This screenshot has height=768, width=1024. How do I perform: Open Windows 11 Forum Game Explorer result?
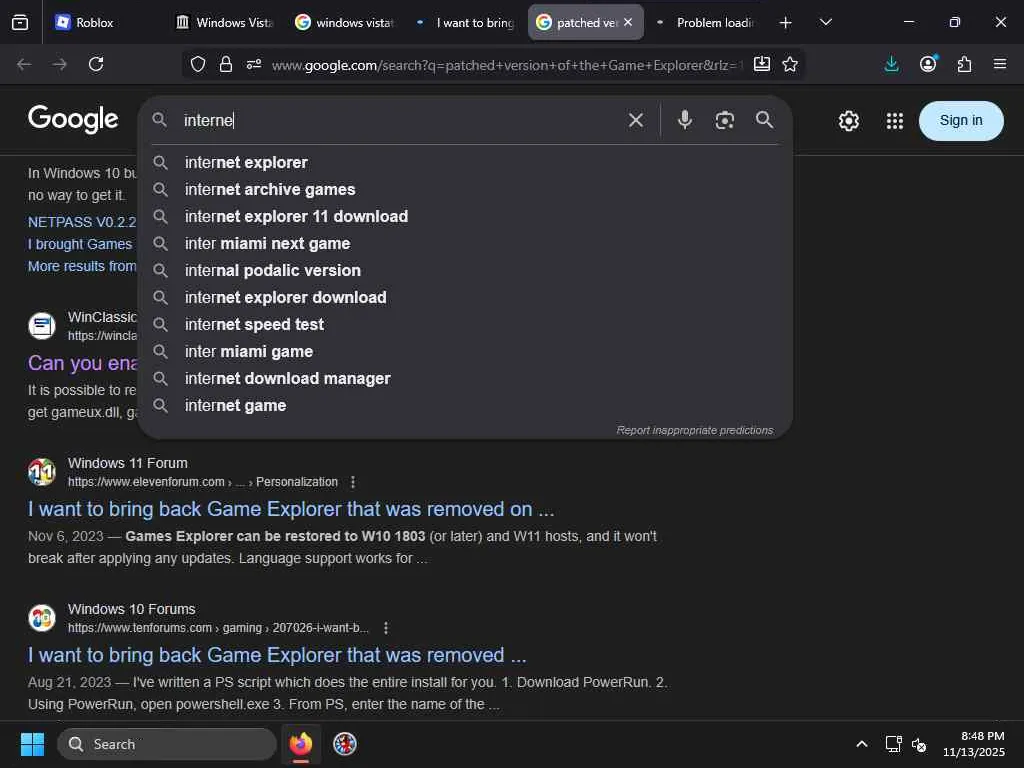click(291, 509)
